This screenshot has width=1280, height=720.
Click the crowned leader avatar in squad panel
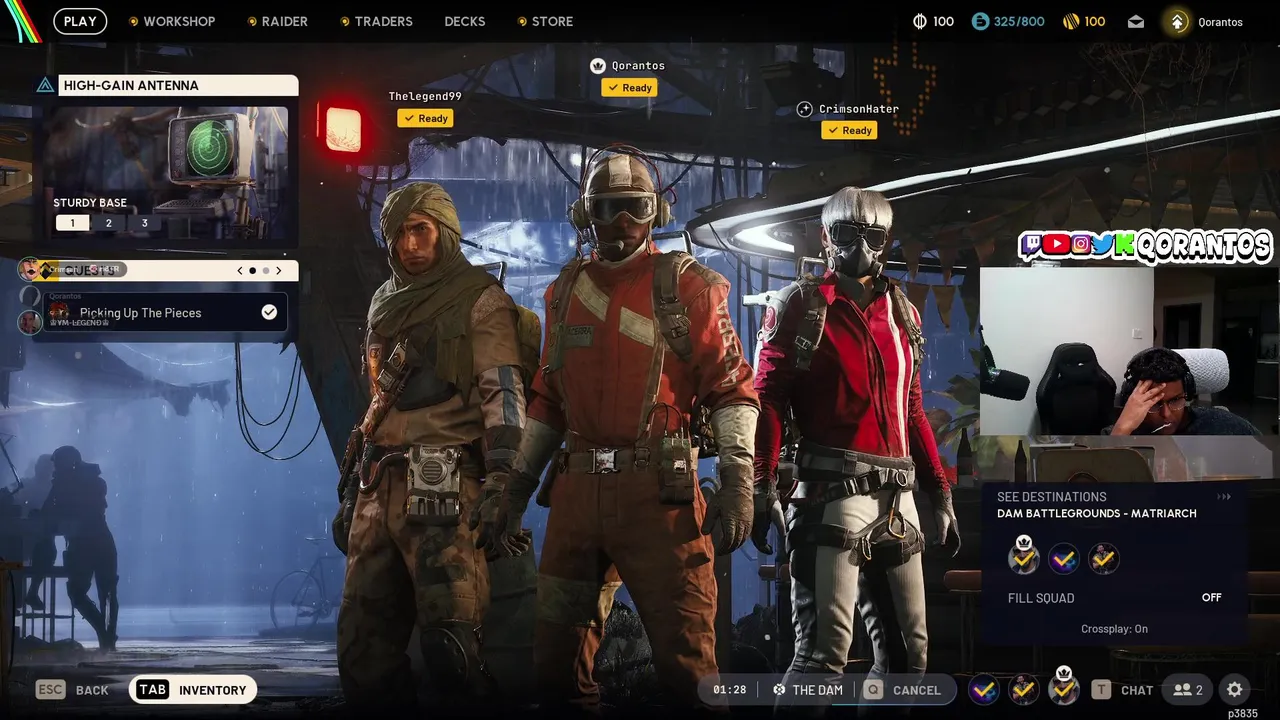(1023, 558)
